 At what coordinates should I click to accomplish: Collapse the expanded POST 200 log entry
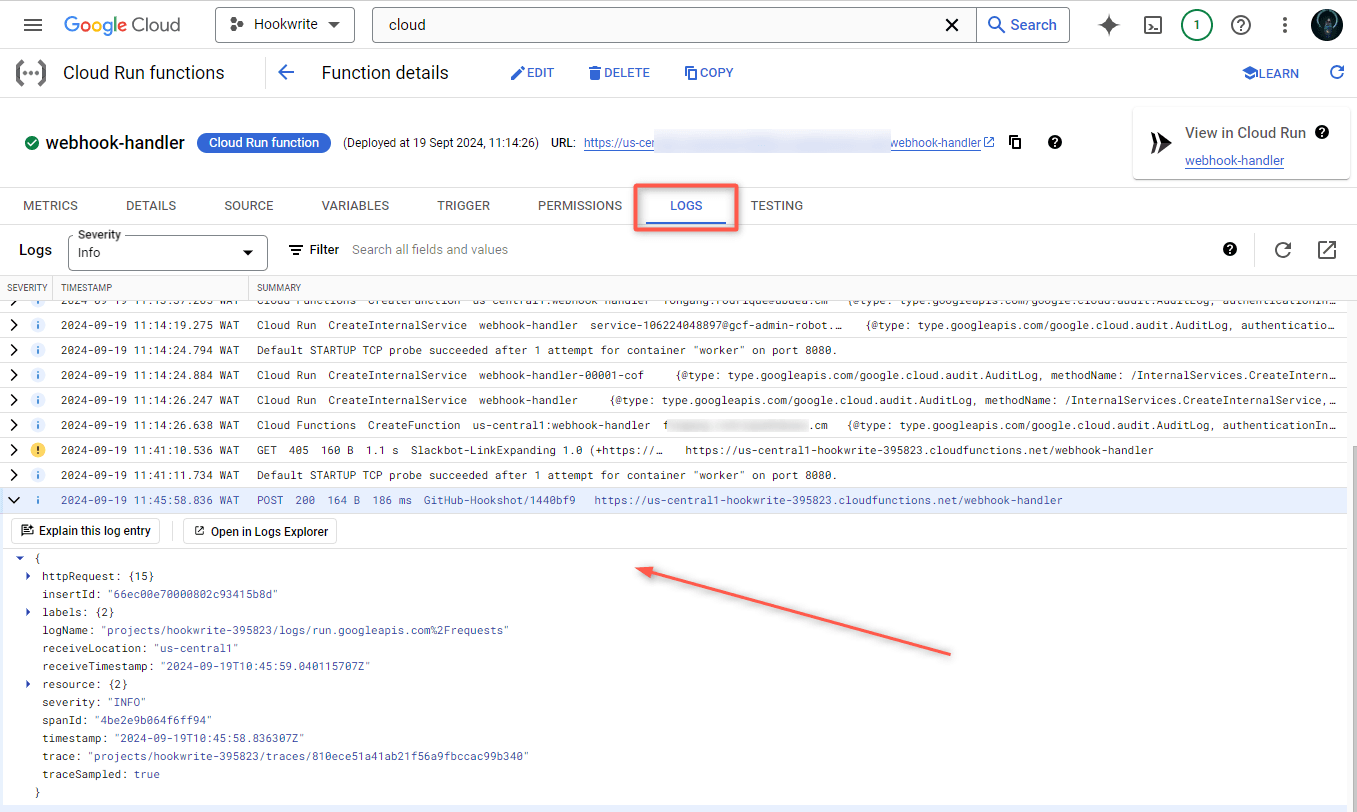[x=13, y=499]
